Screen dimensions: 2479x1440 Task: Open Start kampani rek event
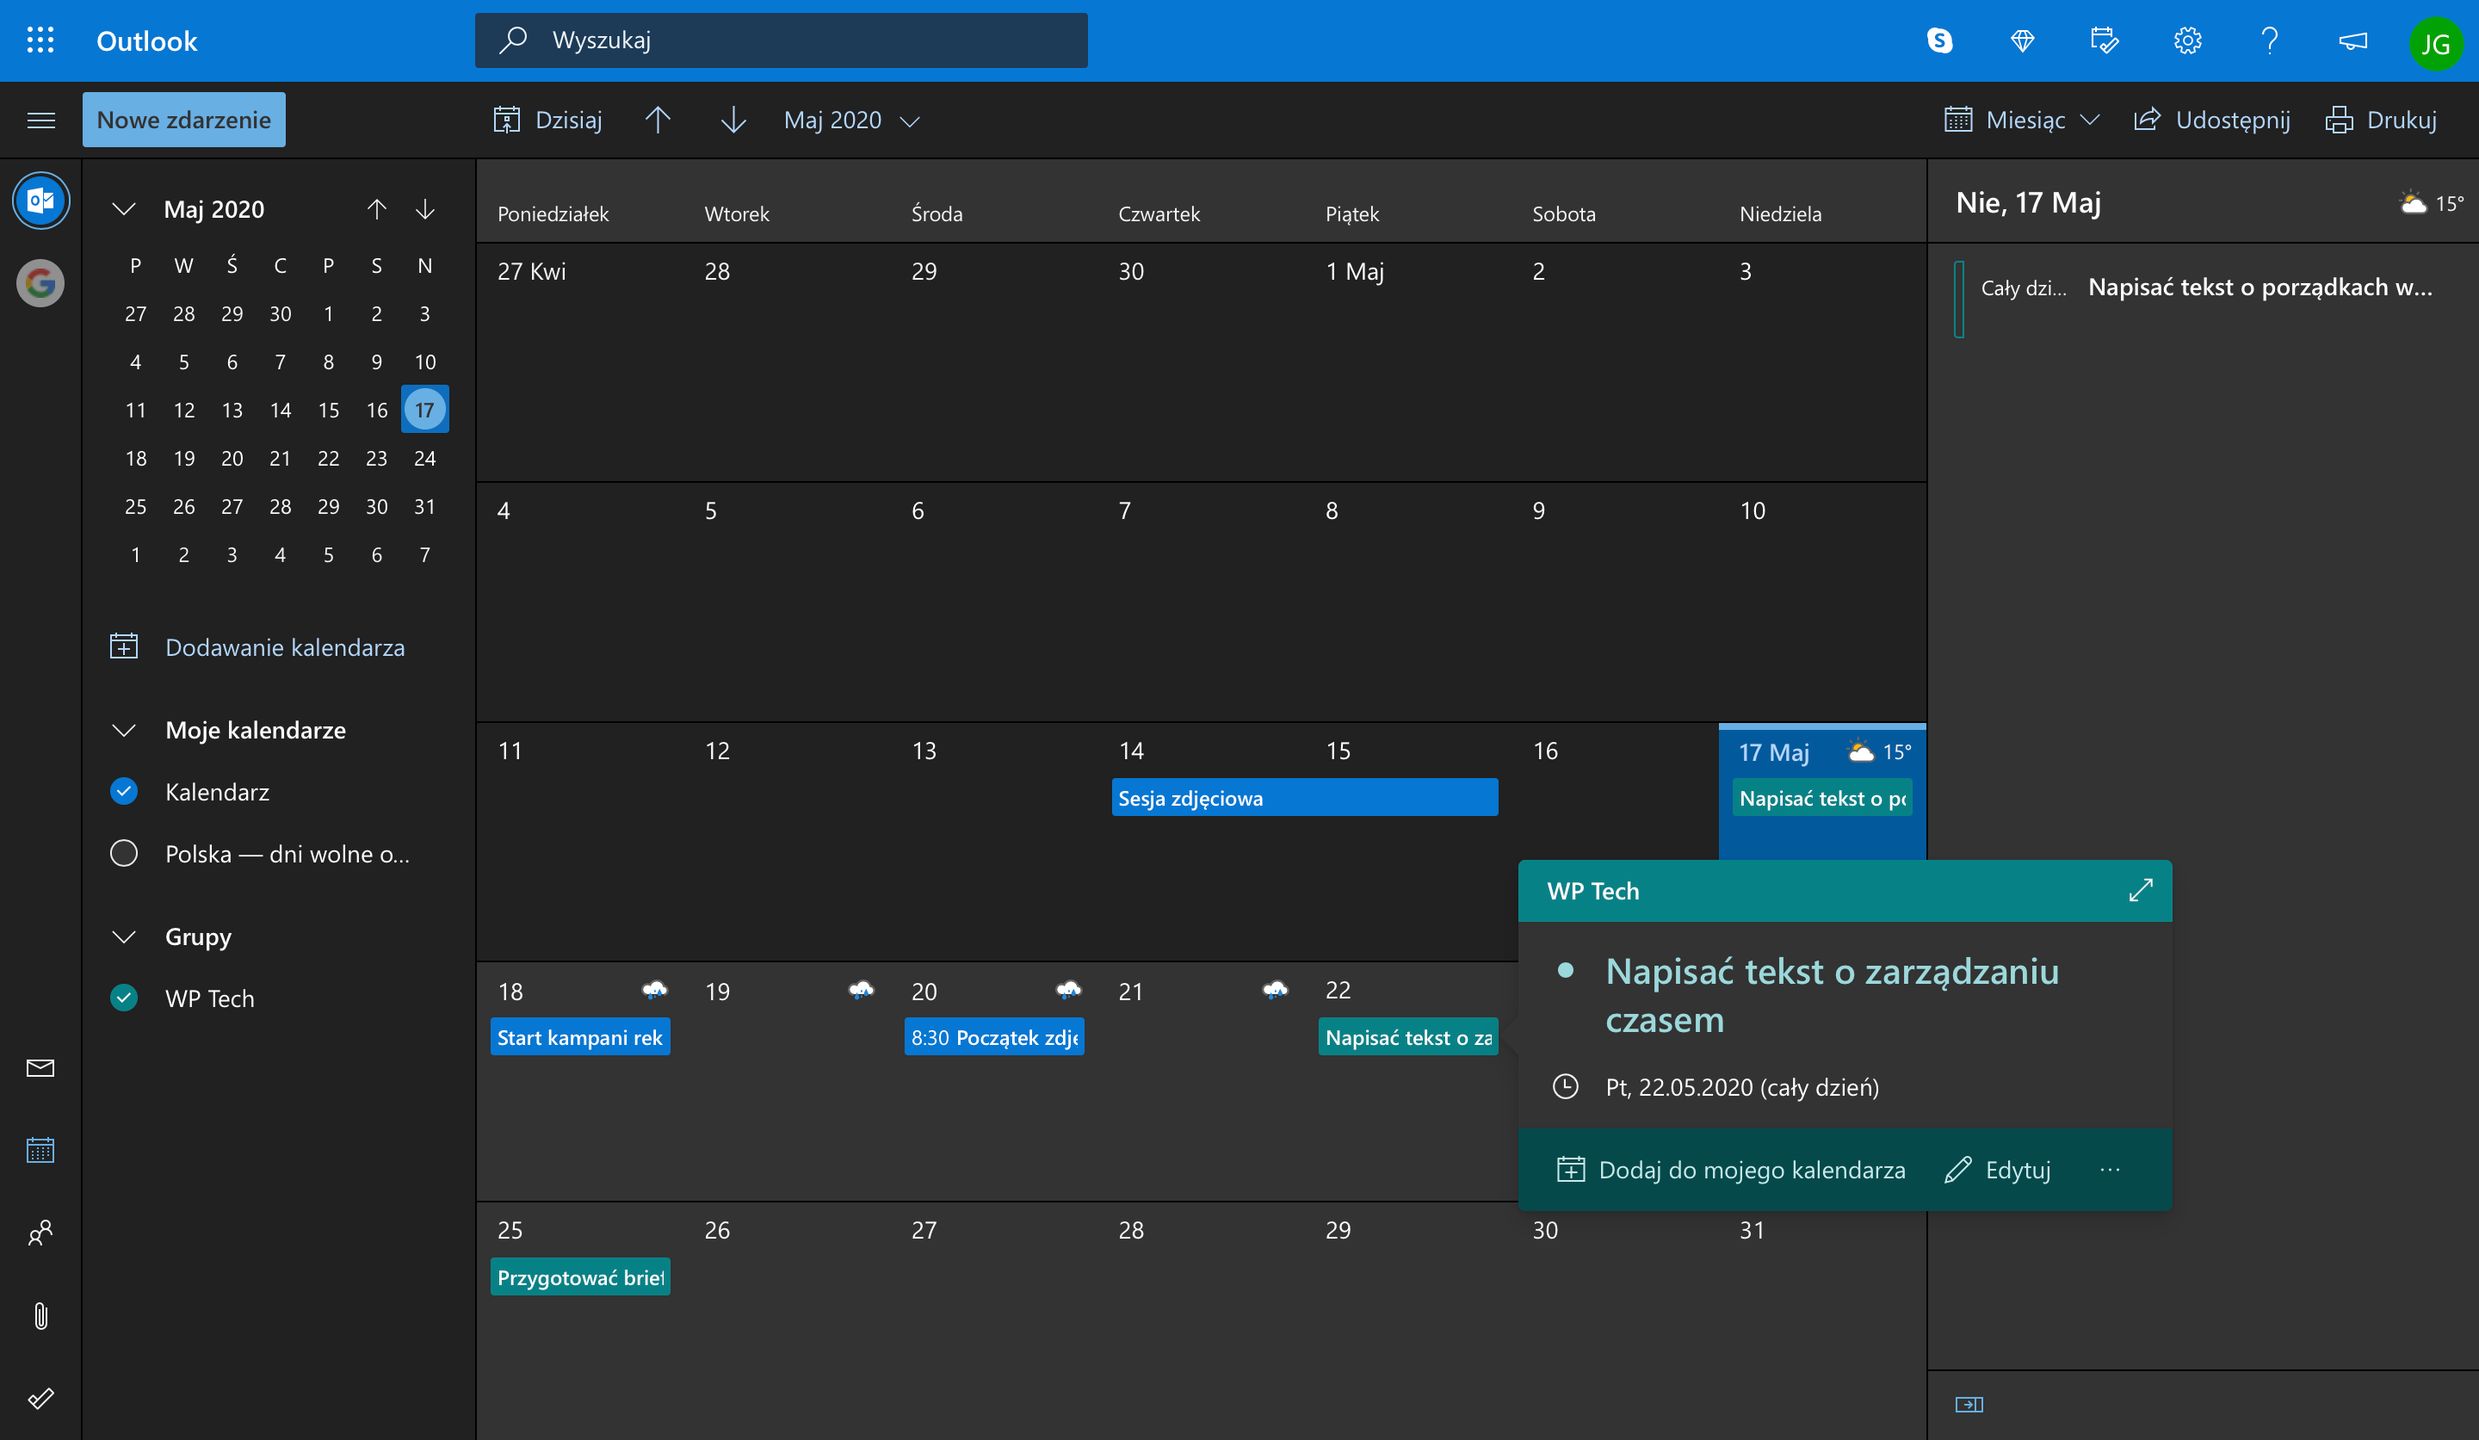pos(580,1037)
